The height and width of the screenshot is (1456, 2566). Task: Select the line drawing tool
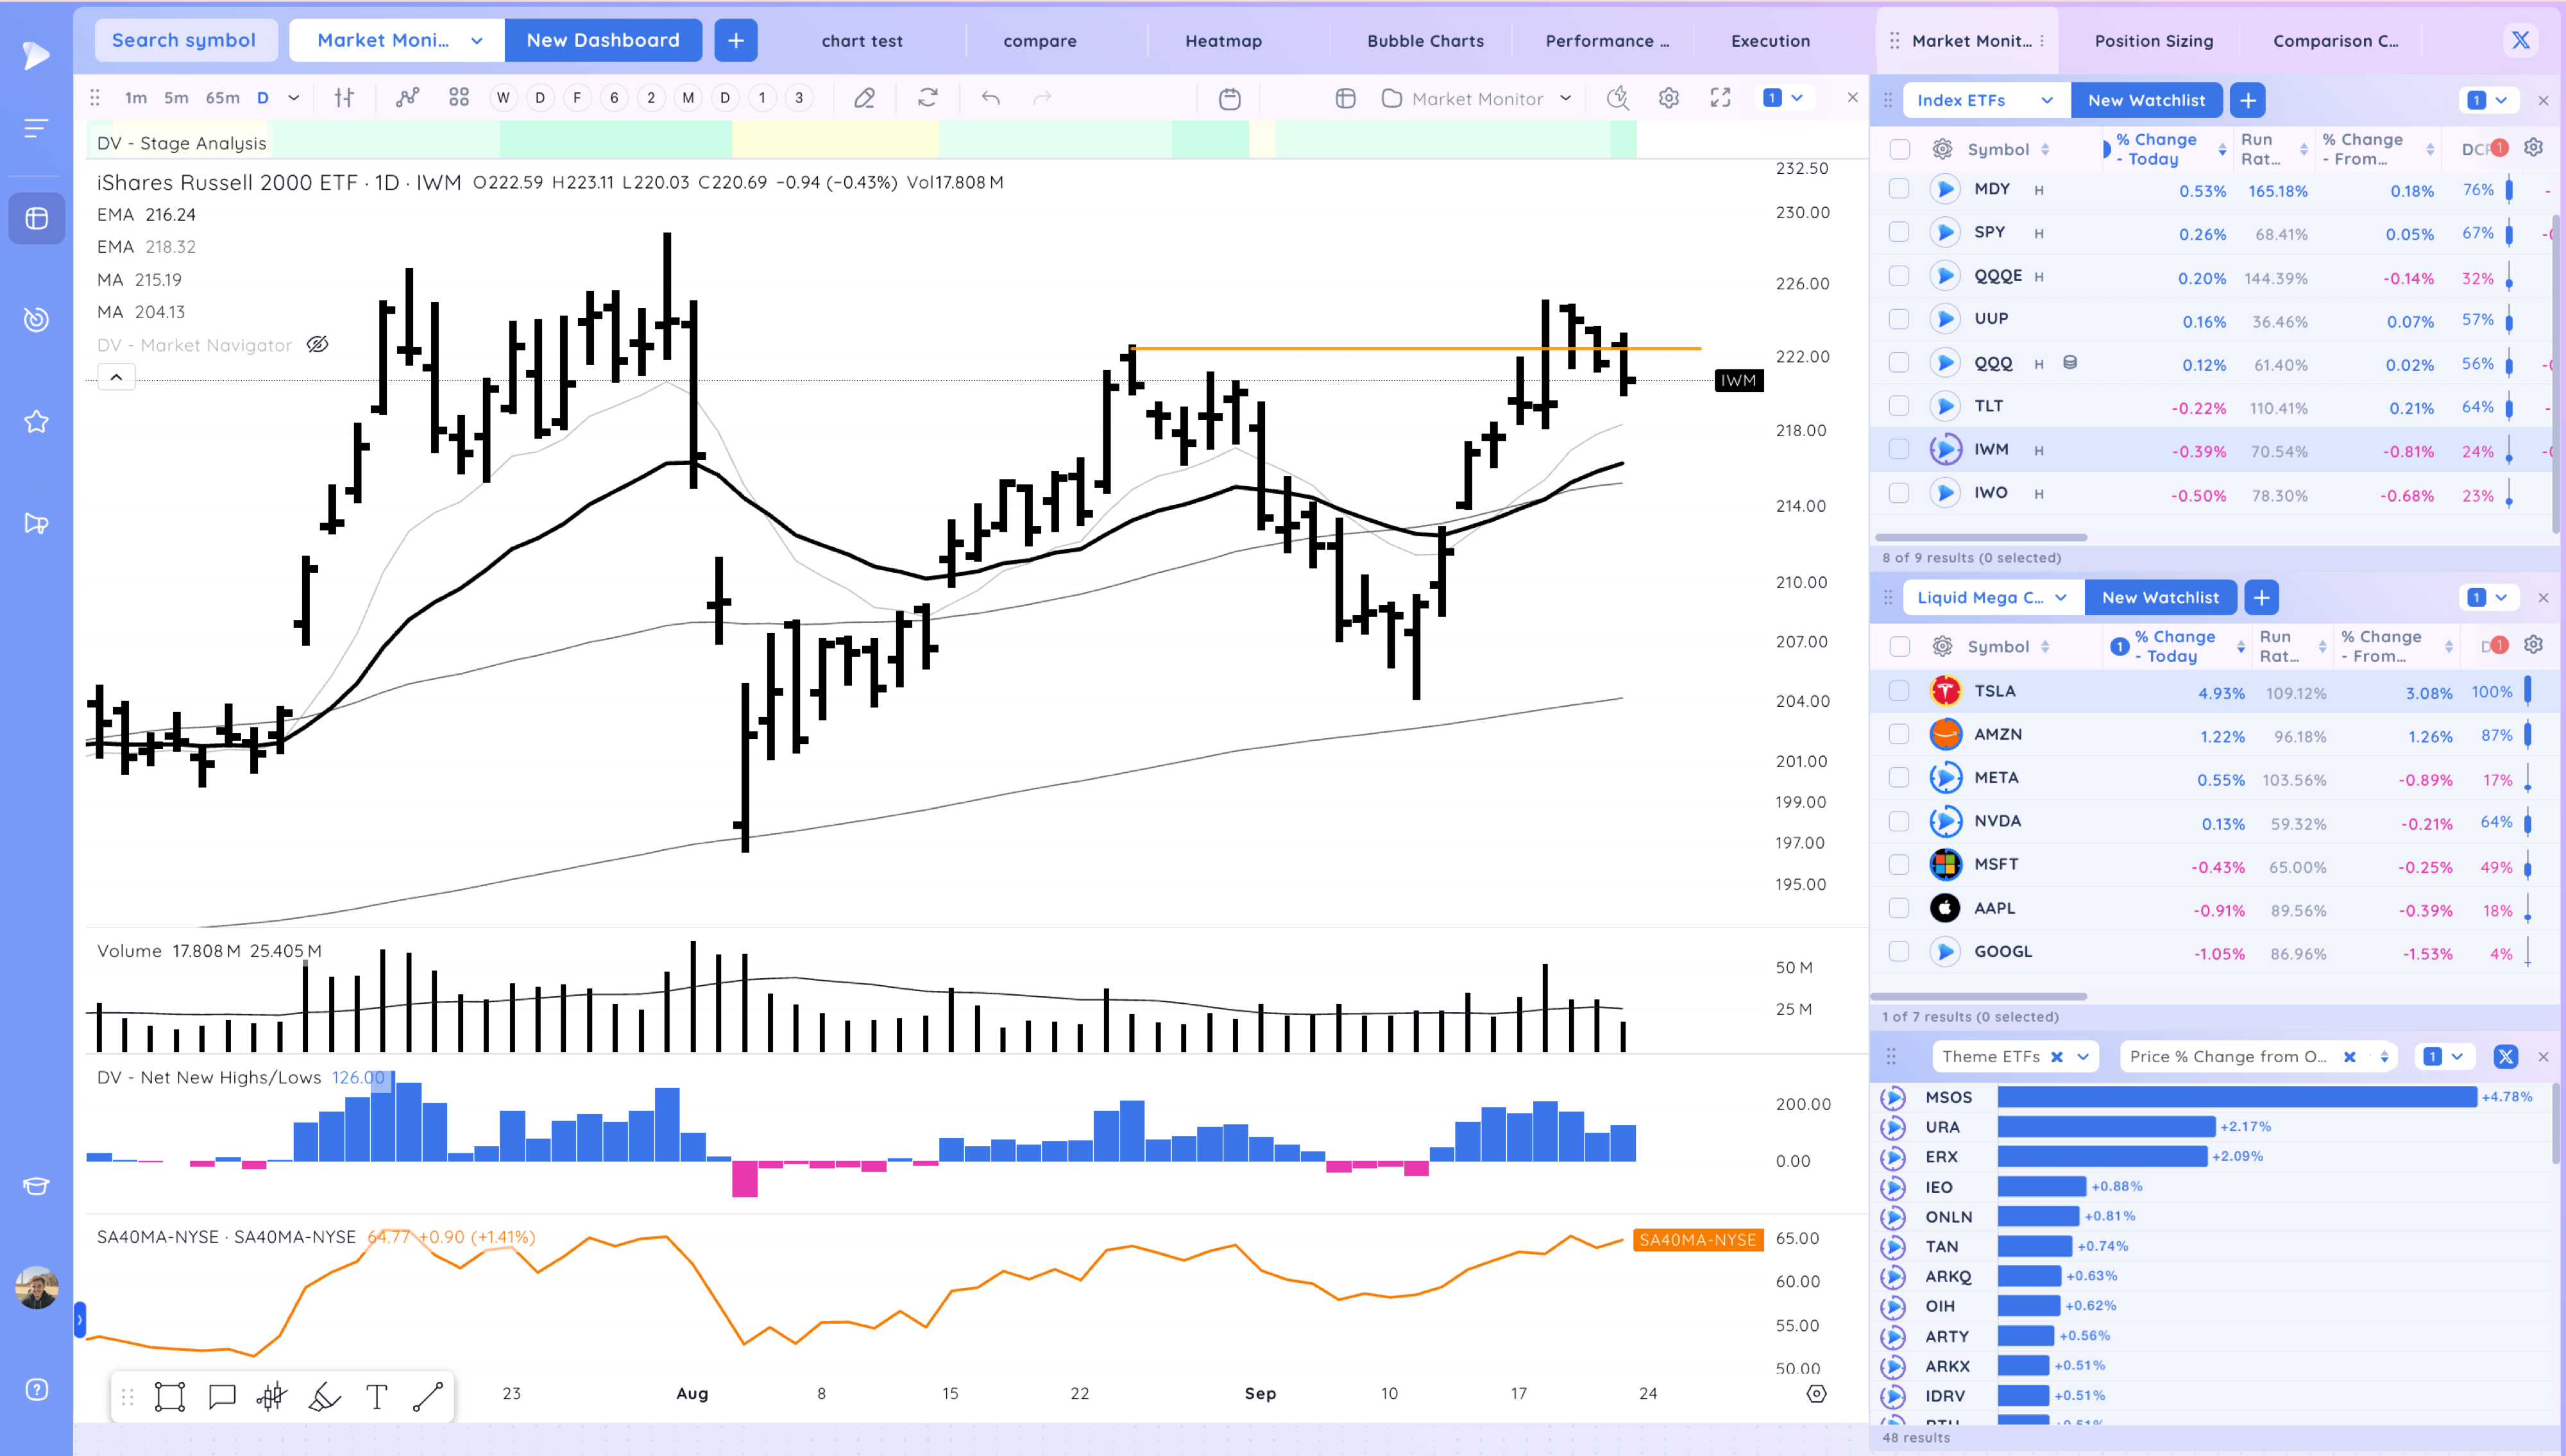428,1396
